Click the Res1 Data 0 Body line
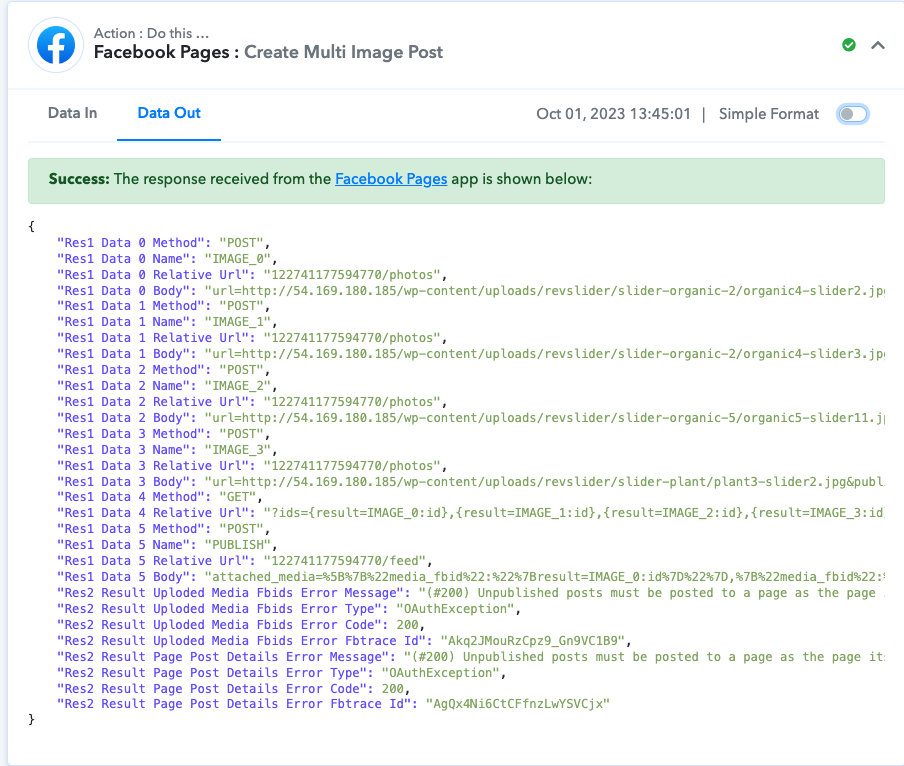The width and height of the screenshot is (904, 766). pyautogui.click(x=470, y=290)
